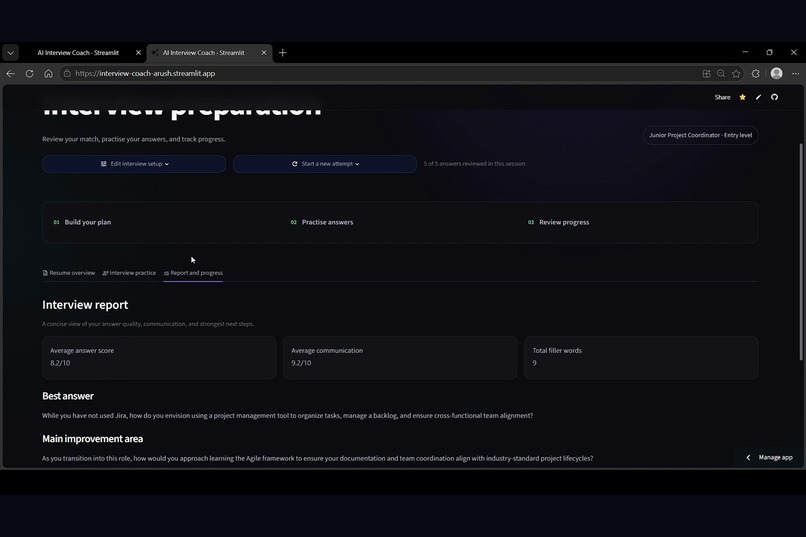Open the browser extensions icon

point(756,73)
